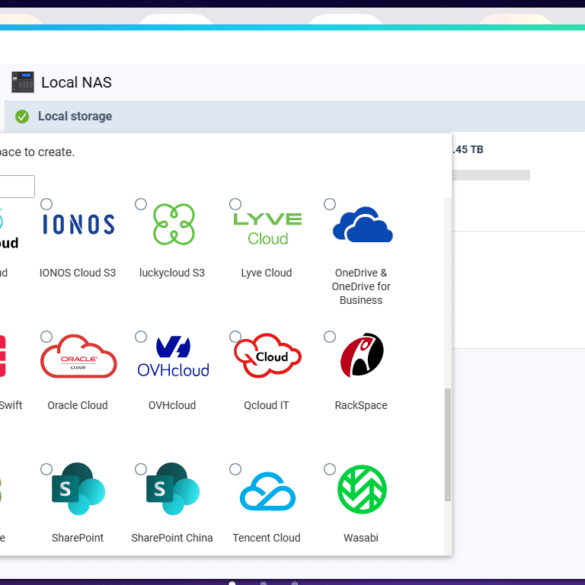Click the Oracle Cloud label
The height and width of the screenshot is (585, 585).
click(78, 405)
